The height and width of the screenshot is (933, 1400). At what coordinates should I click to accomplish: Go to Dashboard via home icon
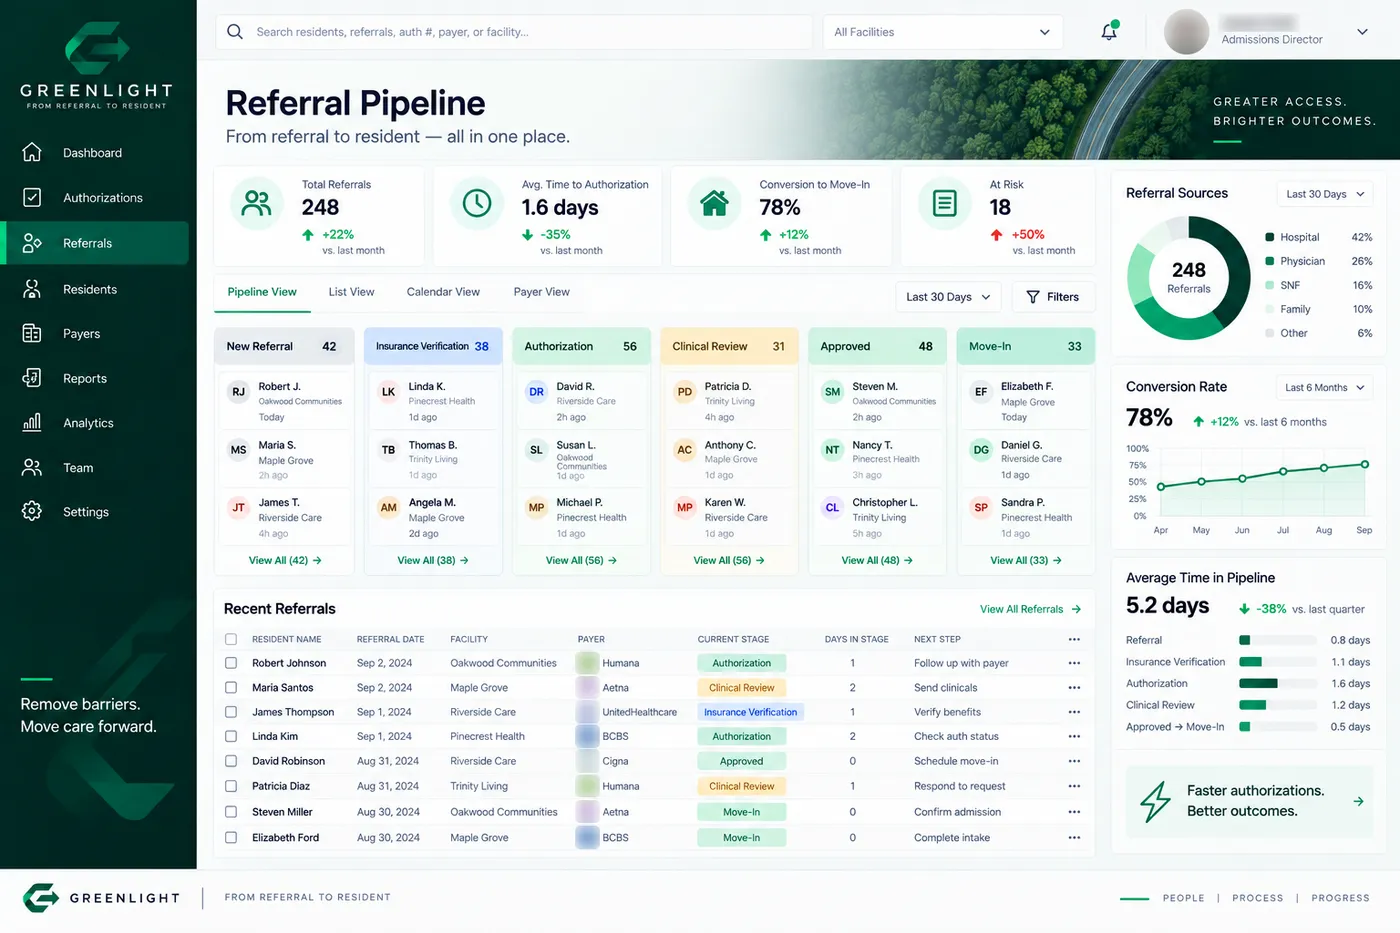(32, 152)
